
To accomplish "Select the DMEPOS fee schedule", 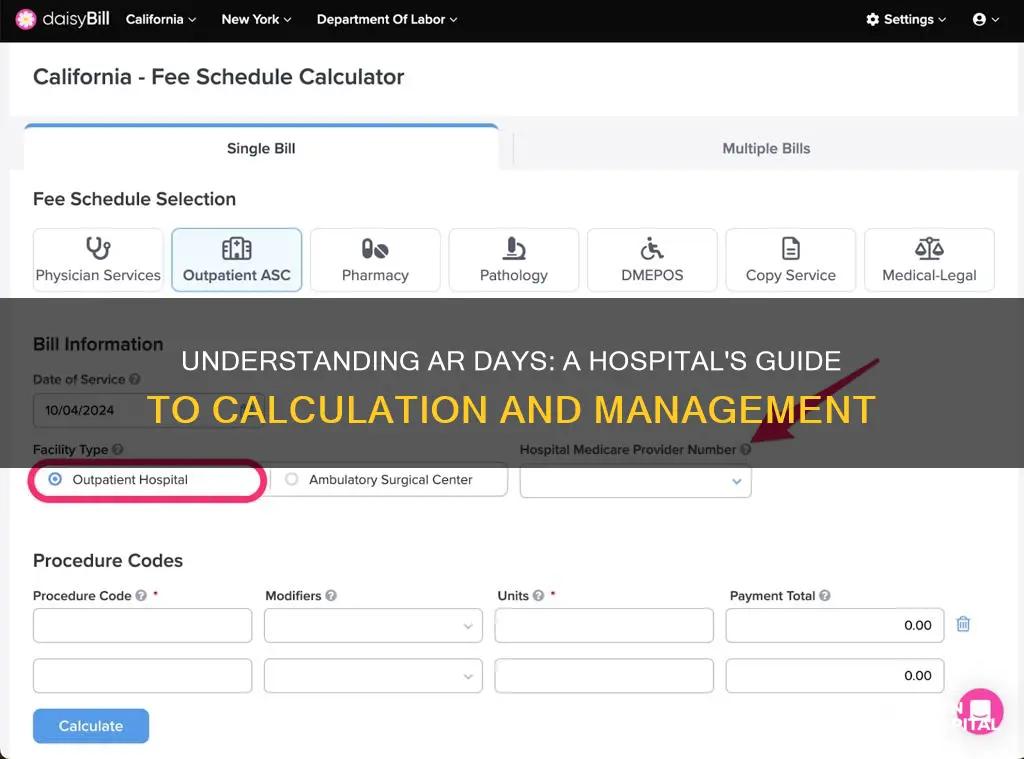I will click(x=652, y=260).
